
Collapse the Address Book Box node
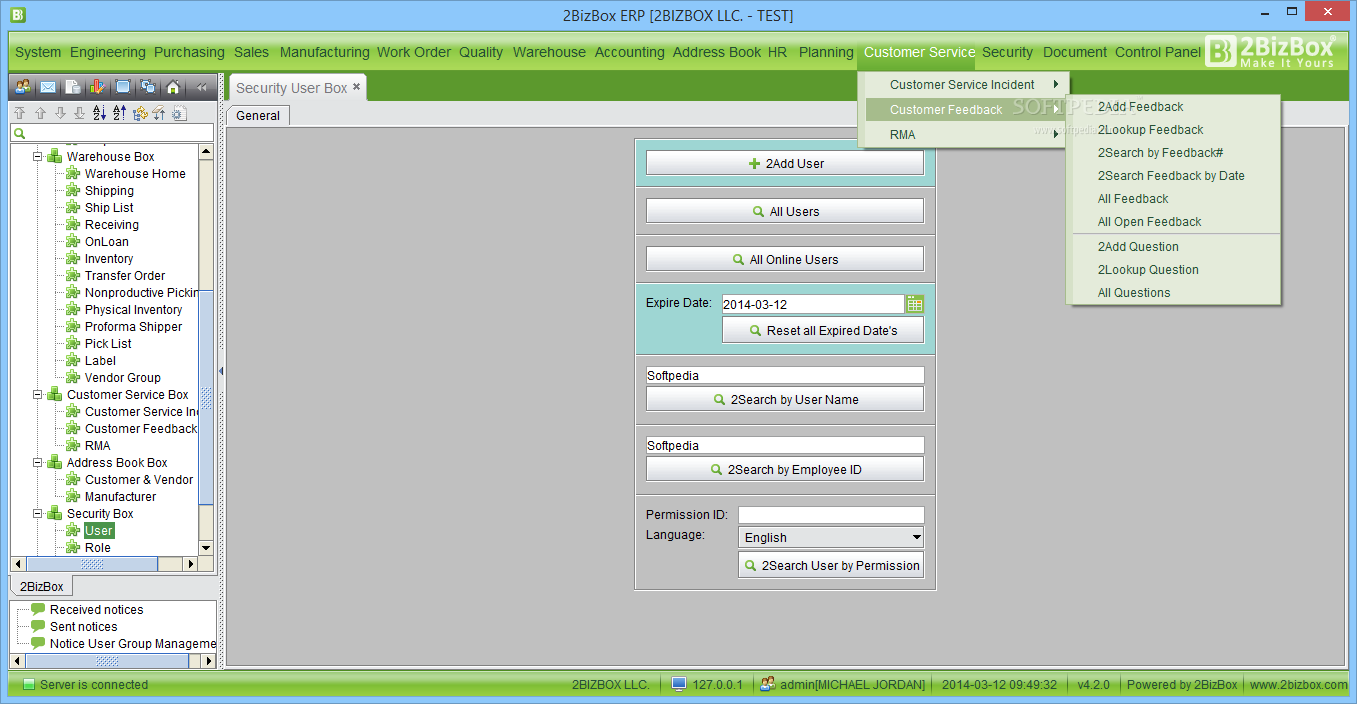click(38, 463)
